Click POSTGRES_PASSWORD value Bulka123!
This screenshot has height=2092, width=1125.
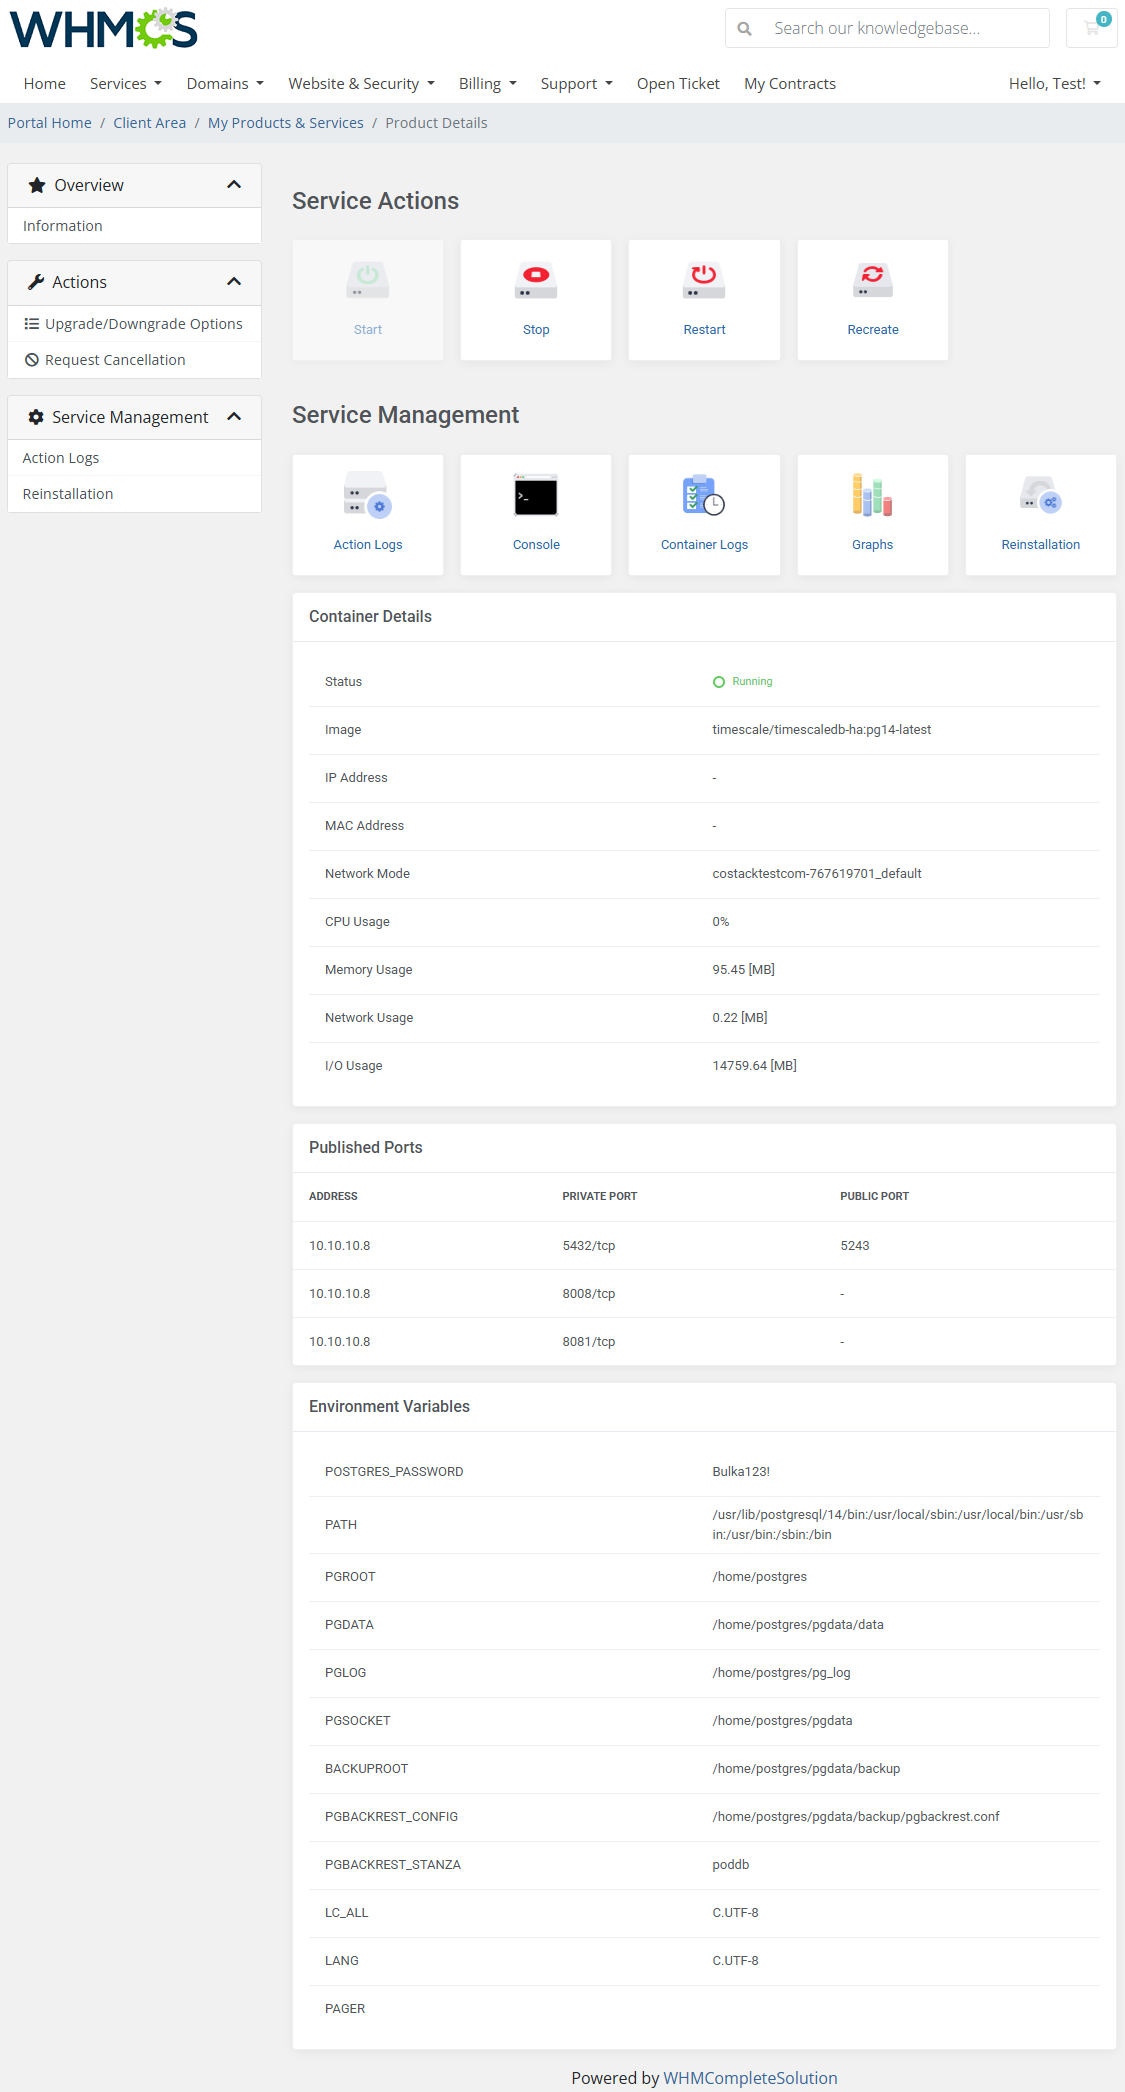pyautogui.click(x=741, y=1472)
